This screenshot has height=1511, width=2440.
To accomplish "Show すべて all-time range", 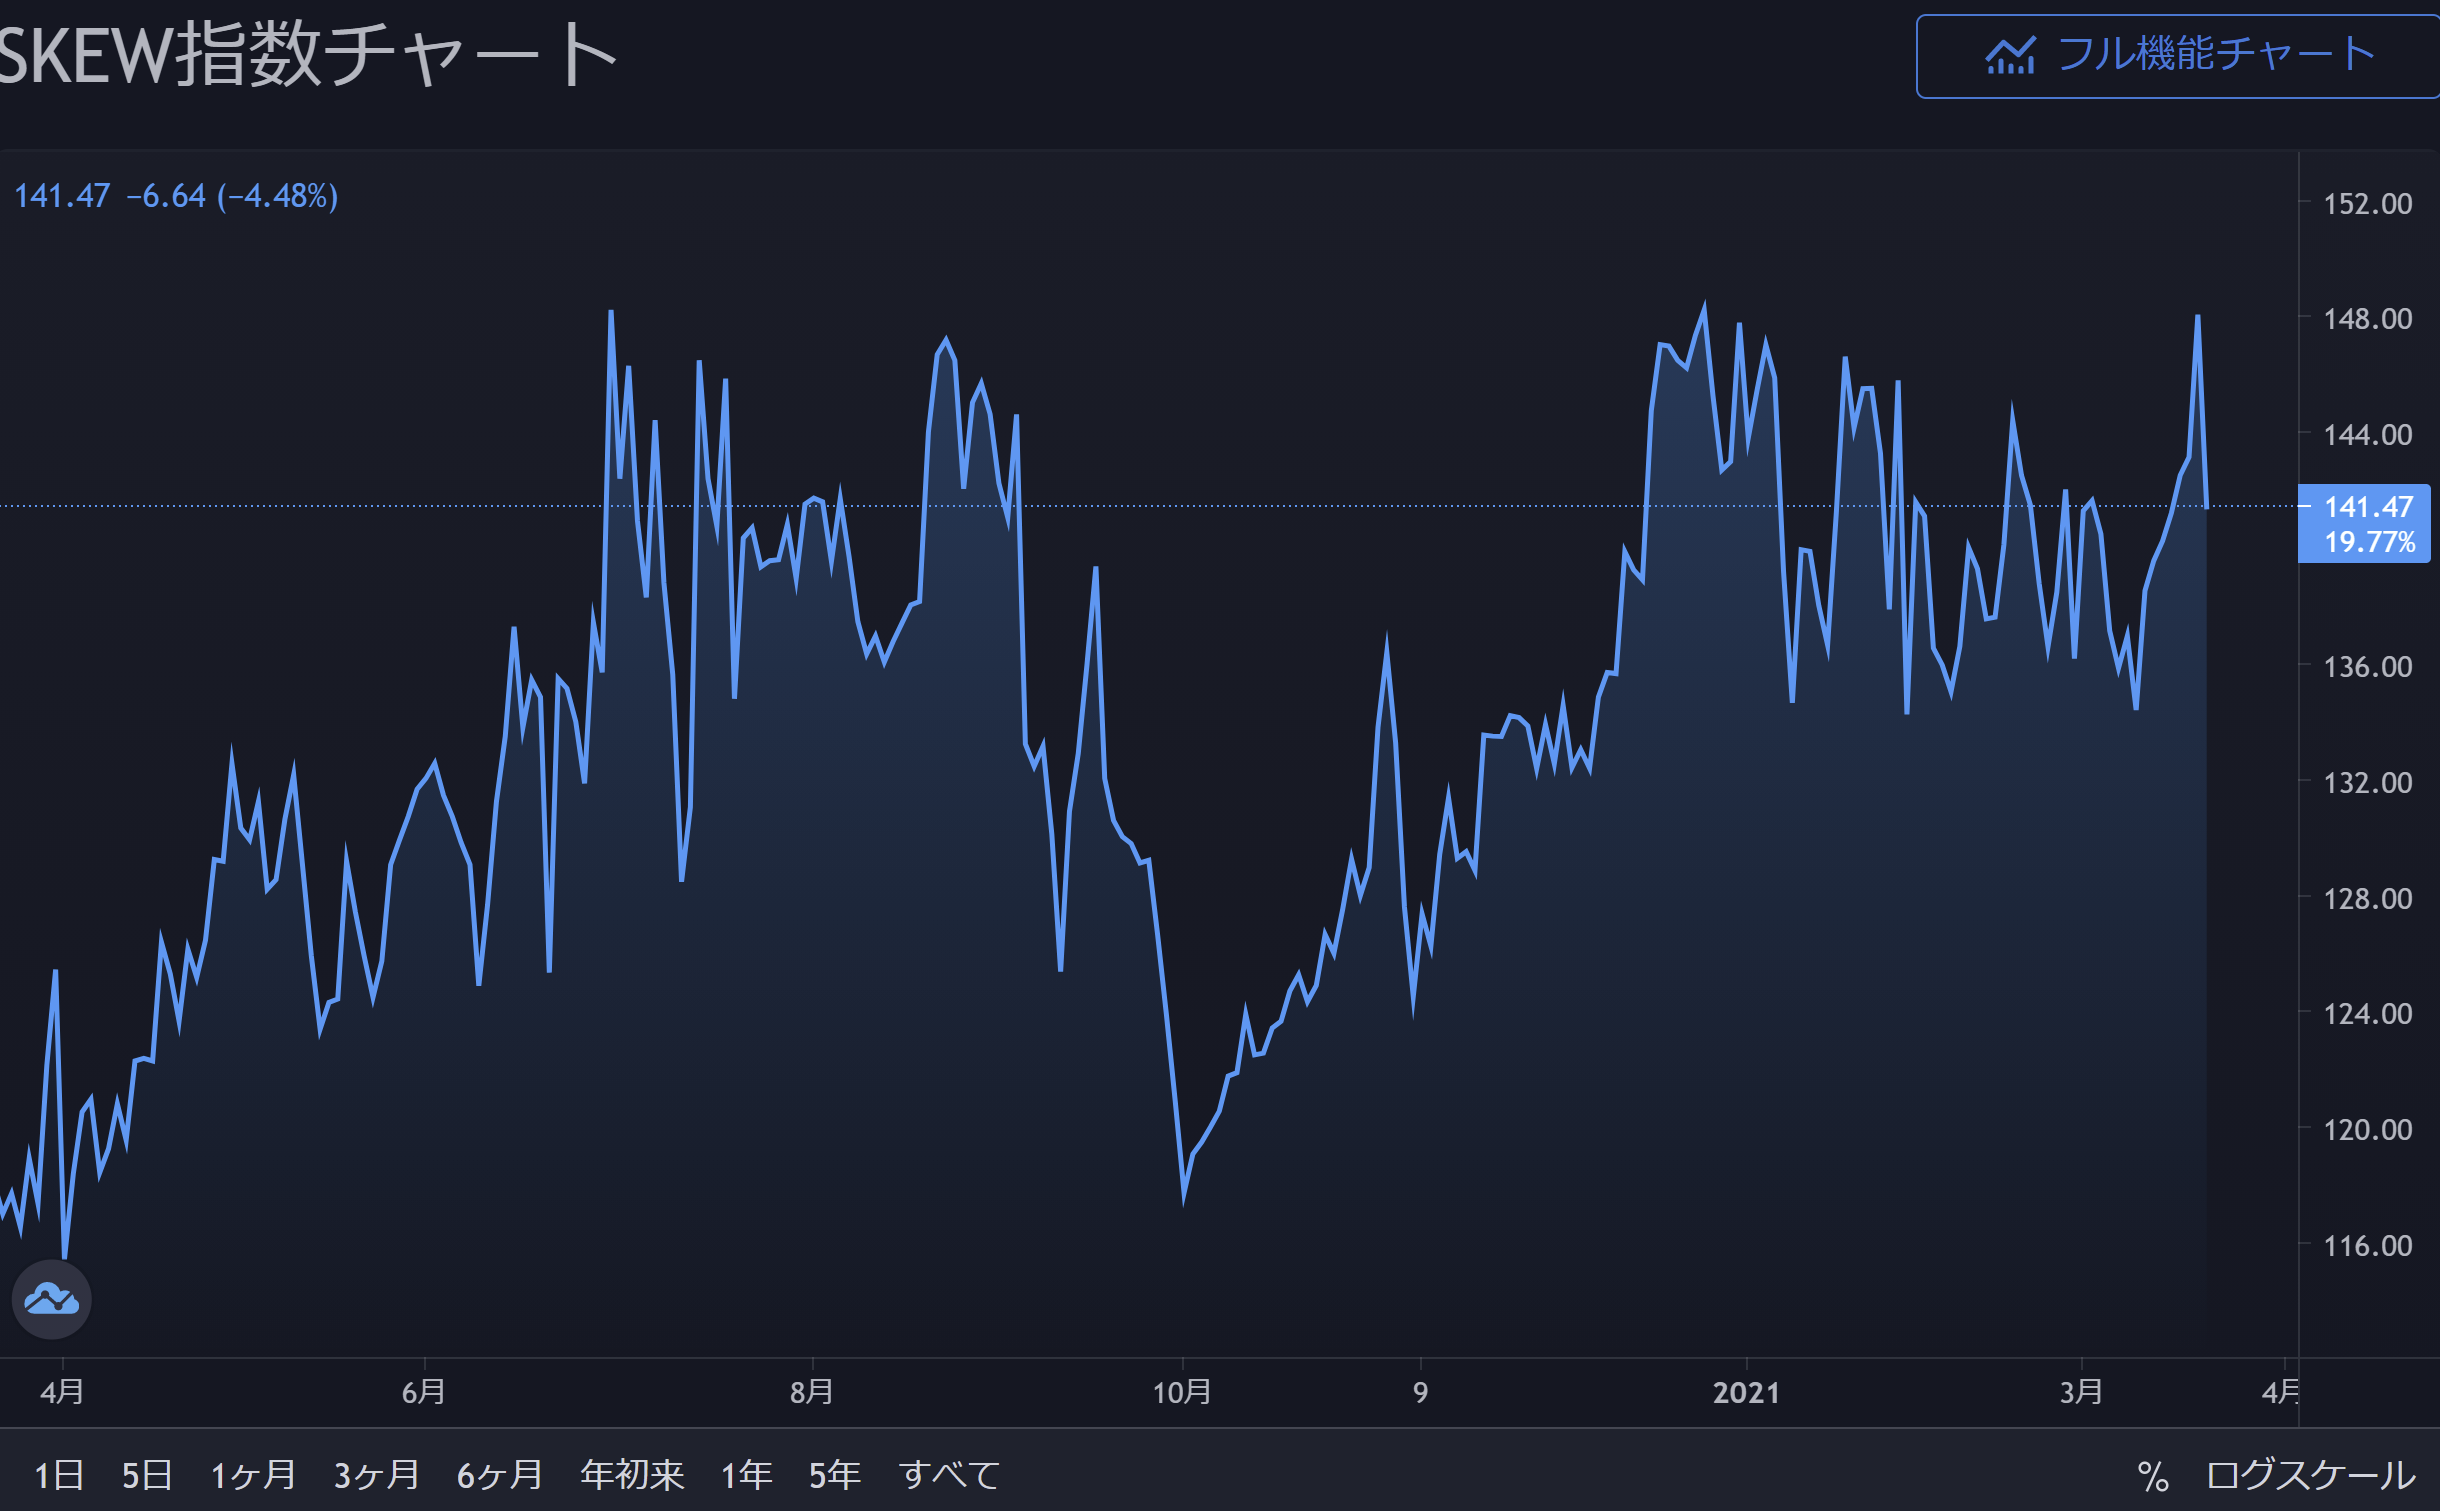I will (x=949, y=1475).
